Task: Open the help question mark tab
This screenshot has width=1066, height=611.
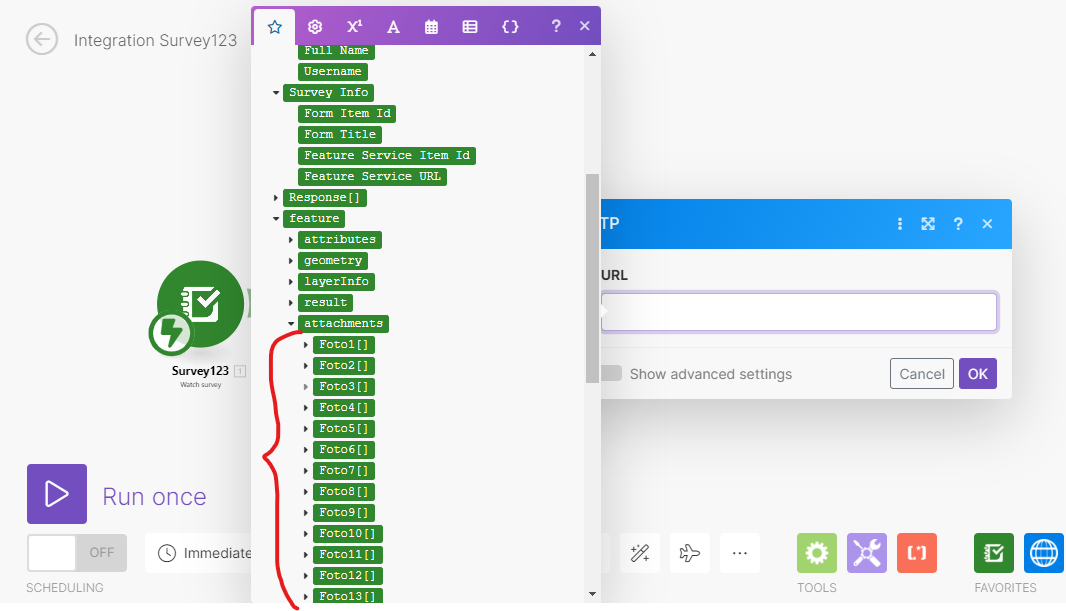Action: pyautogui.click(x=555, y=27)
